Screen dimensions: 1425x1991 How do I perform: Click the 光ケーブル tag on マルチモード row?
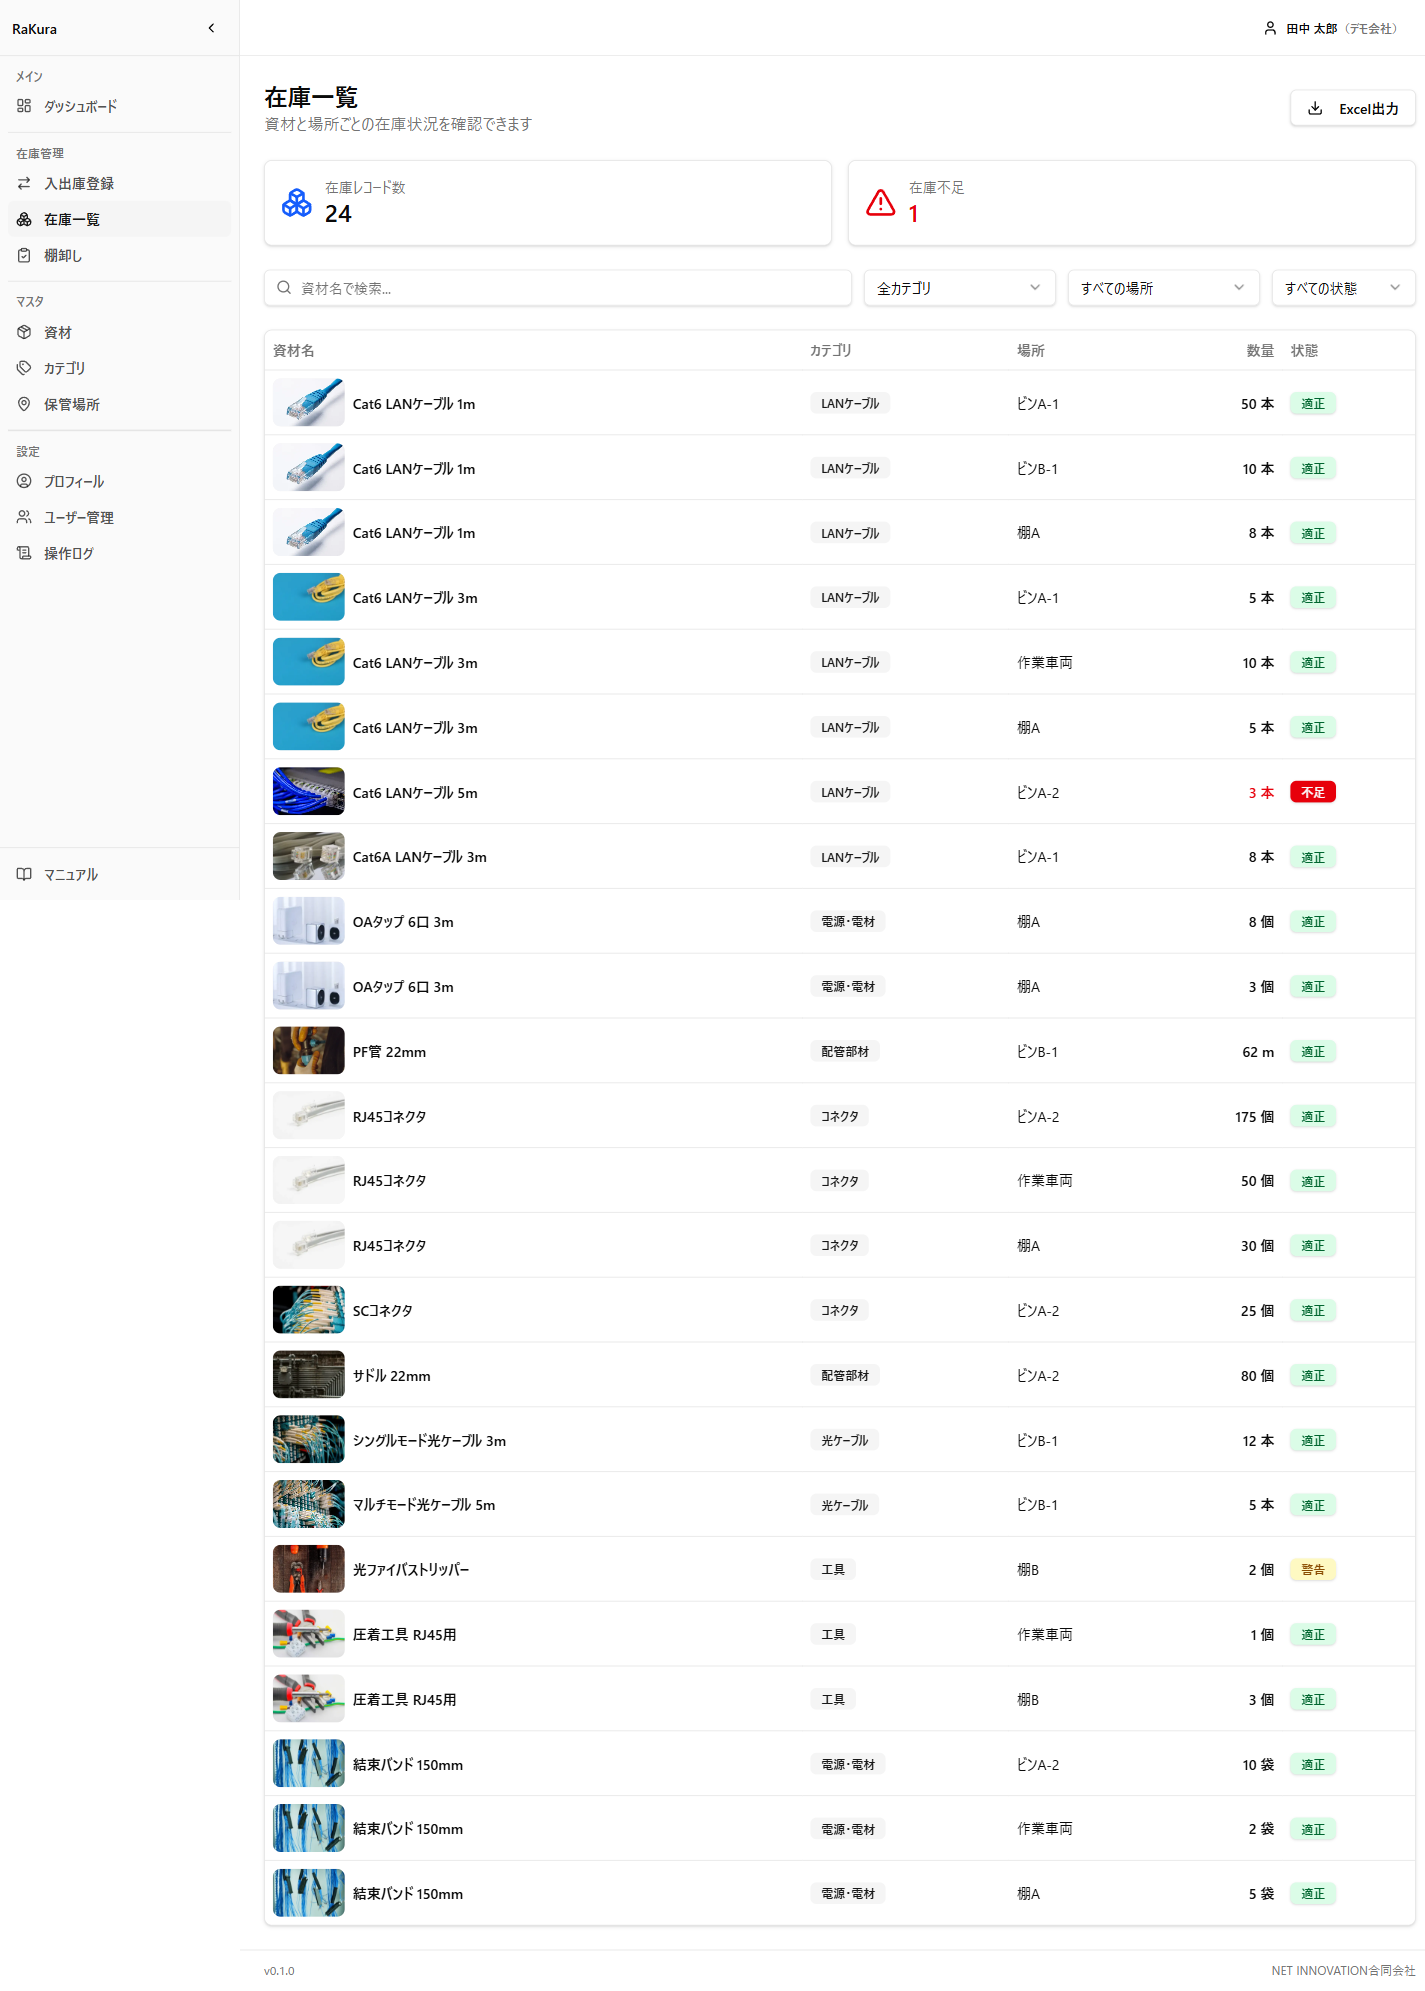845,1504
